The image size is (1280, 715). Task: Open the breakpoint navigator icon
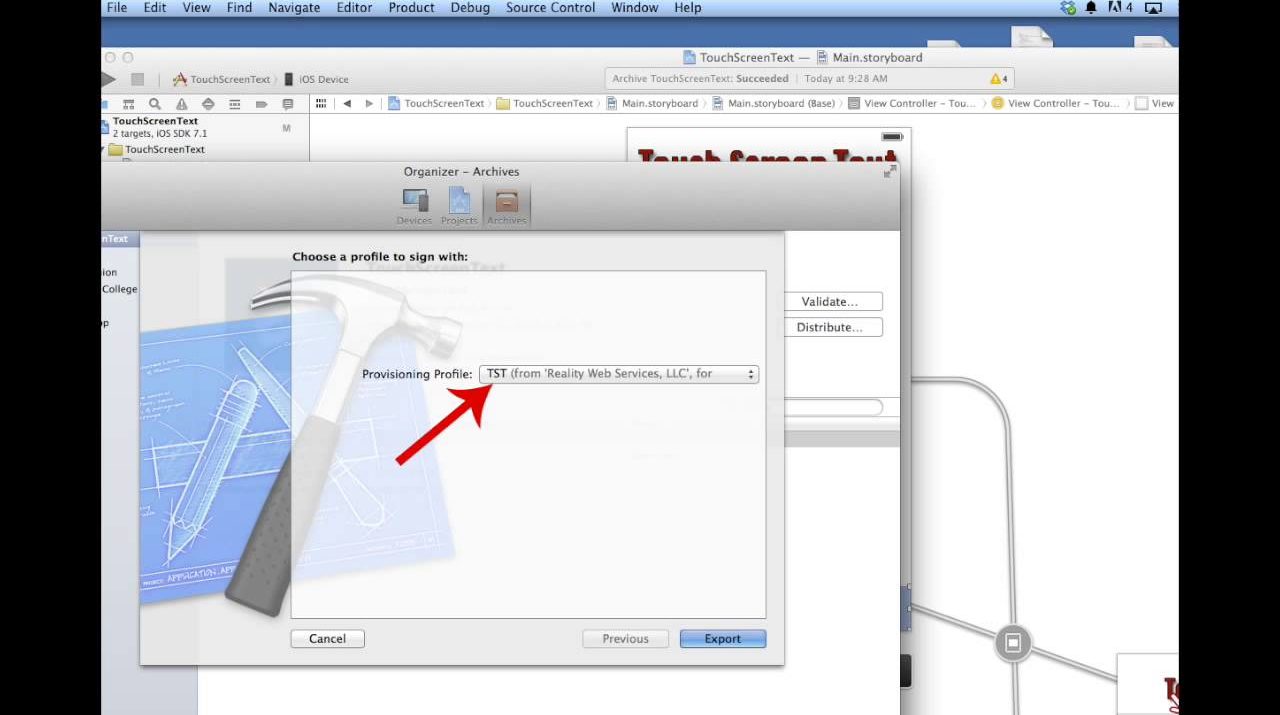[x=261, y=104]
